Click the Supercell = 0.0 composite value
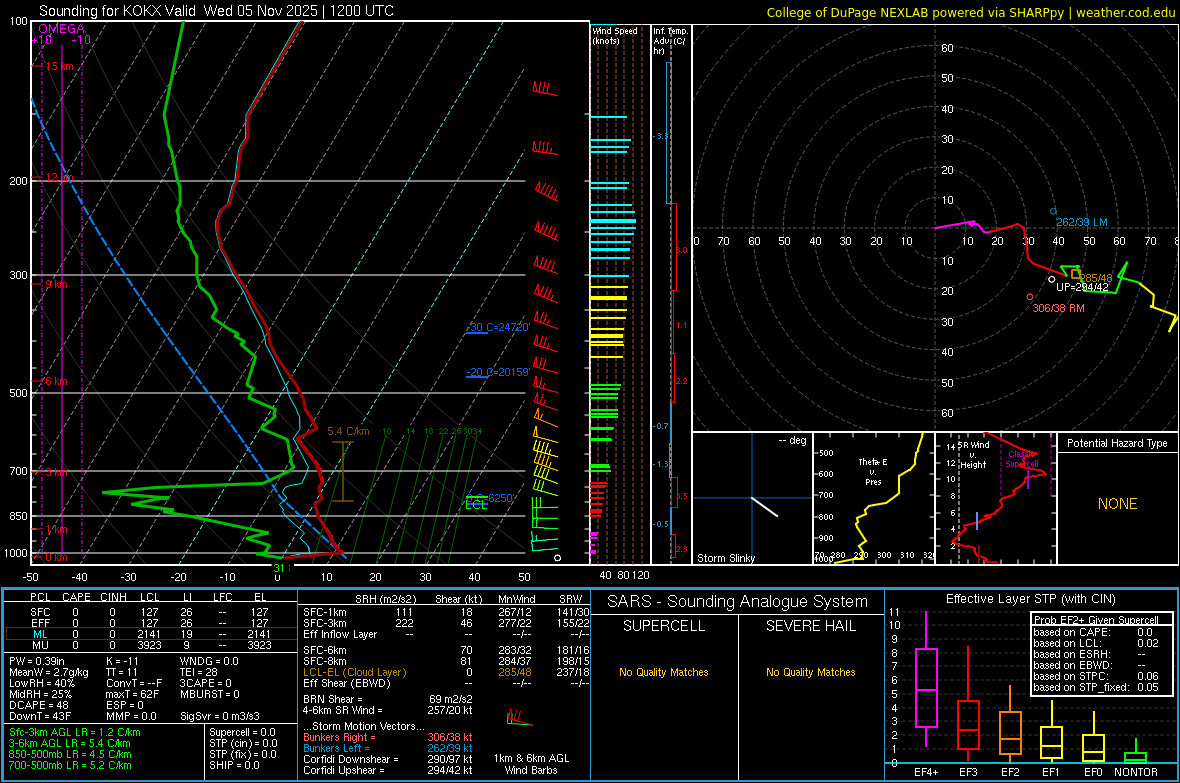Viewport: 1180px width, 783px height. (x=242, y=732)
